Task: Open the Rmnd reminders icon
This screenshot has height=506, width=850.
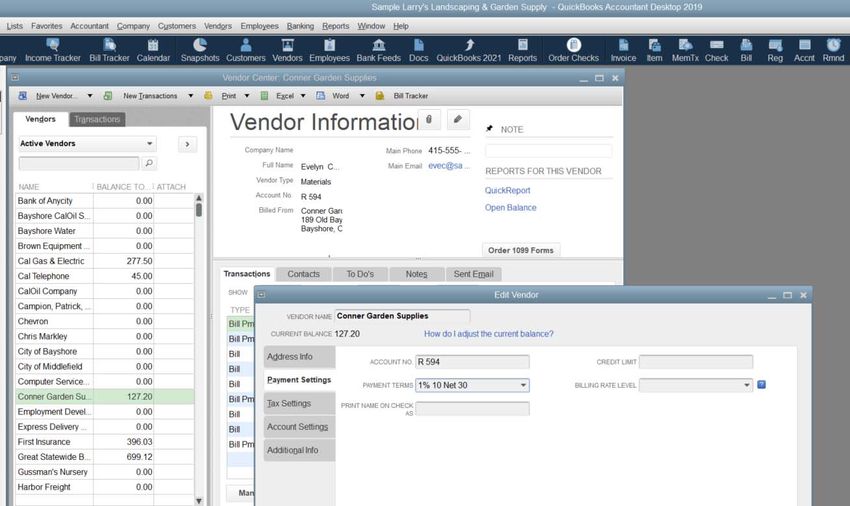Action: 833,50
